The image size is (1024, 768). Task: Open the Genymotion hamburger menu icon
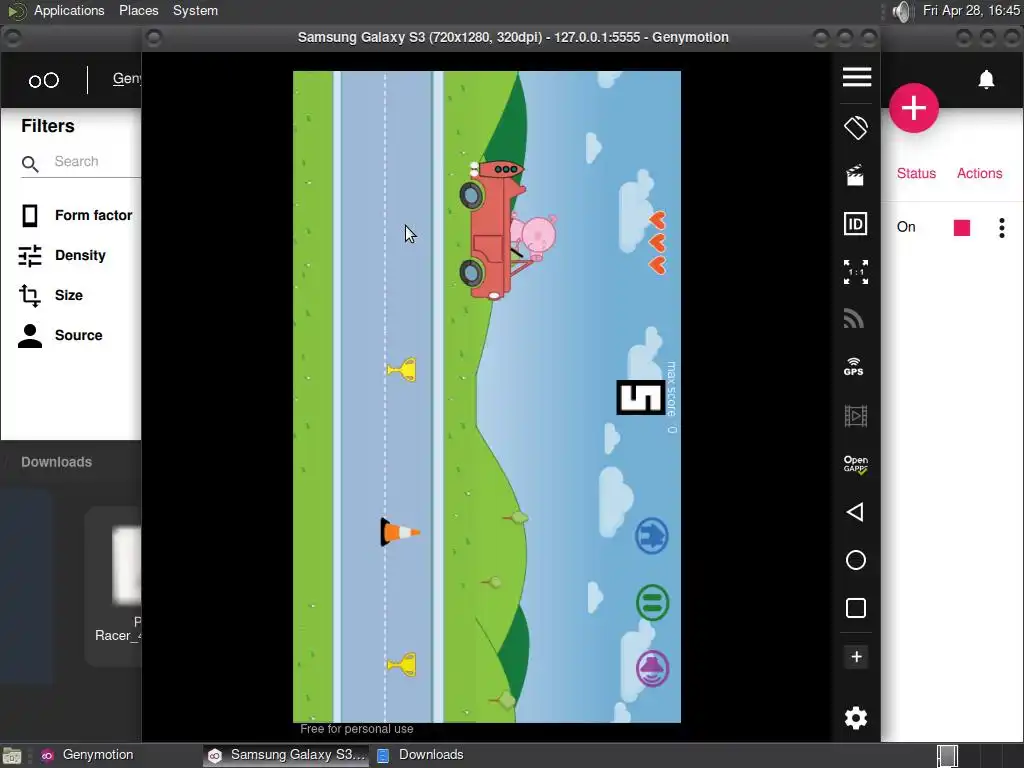pos(856,76)
